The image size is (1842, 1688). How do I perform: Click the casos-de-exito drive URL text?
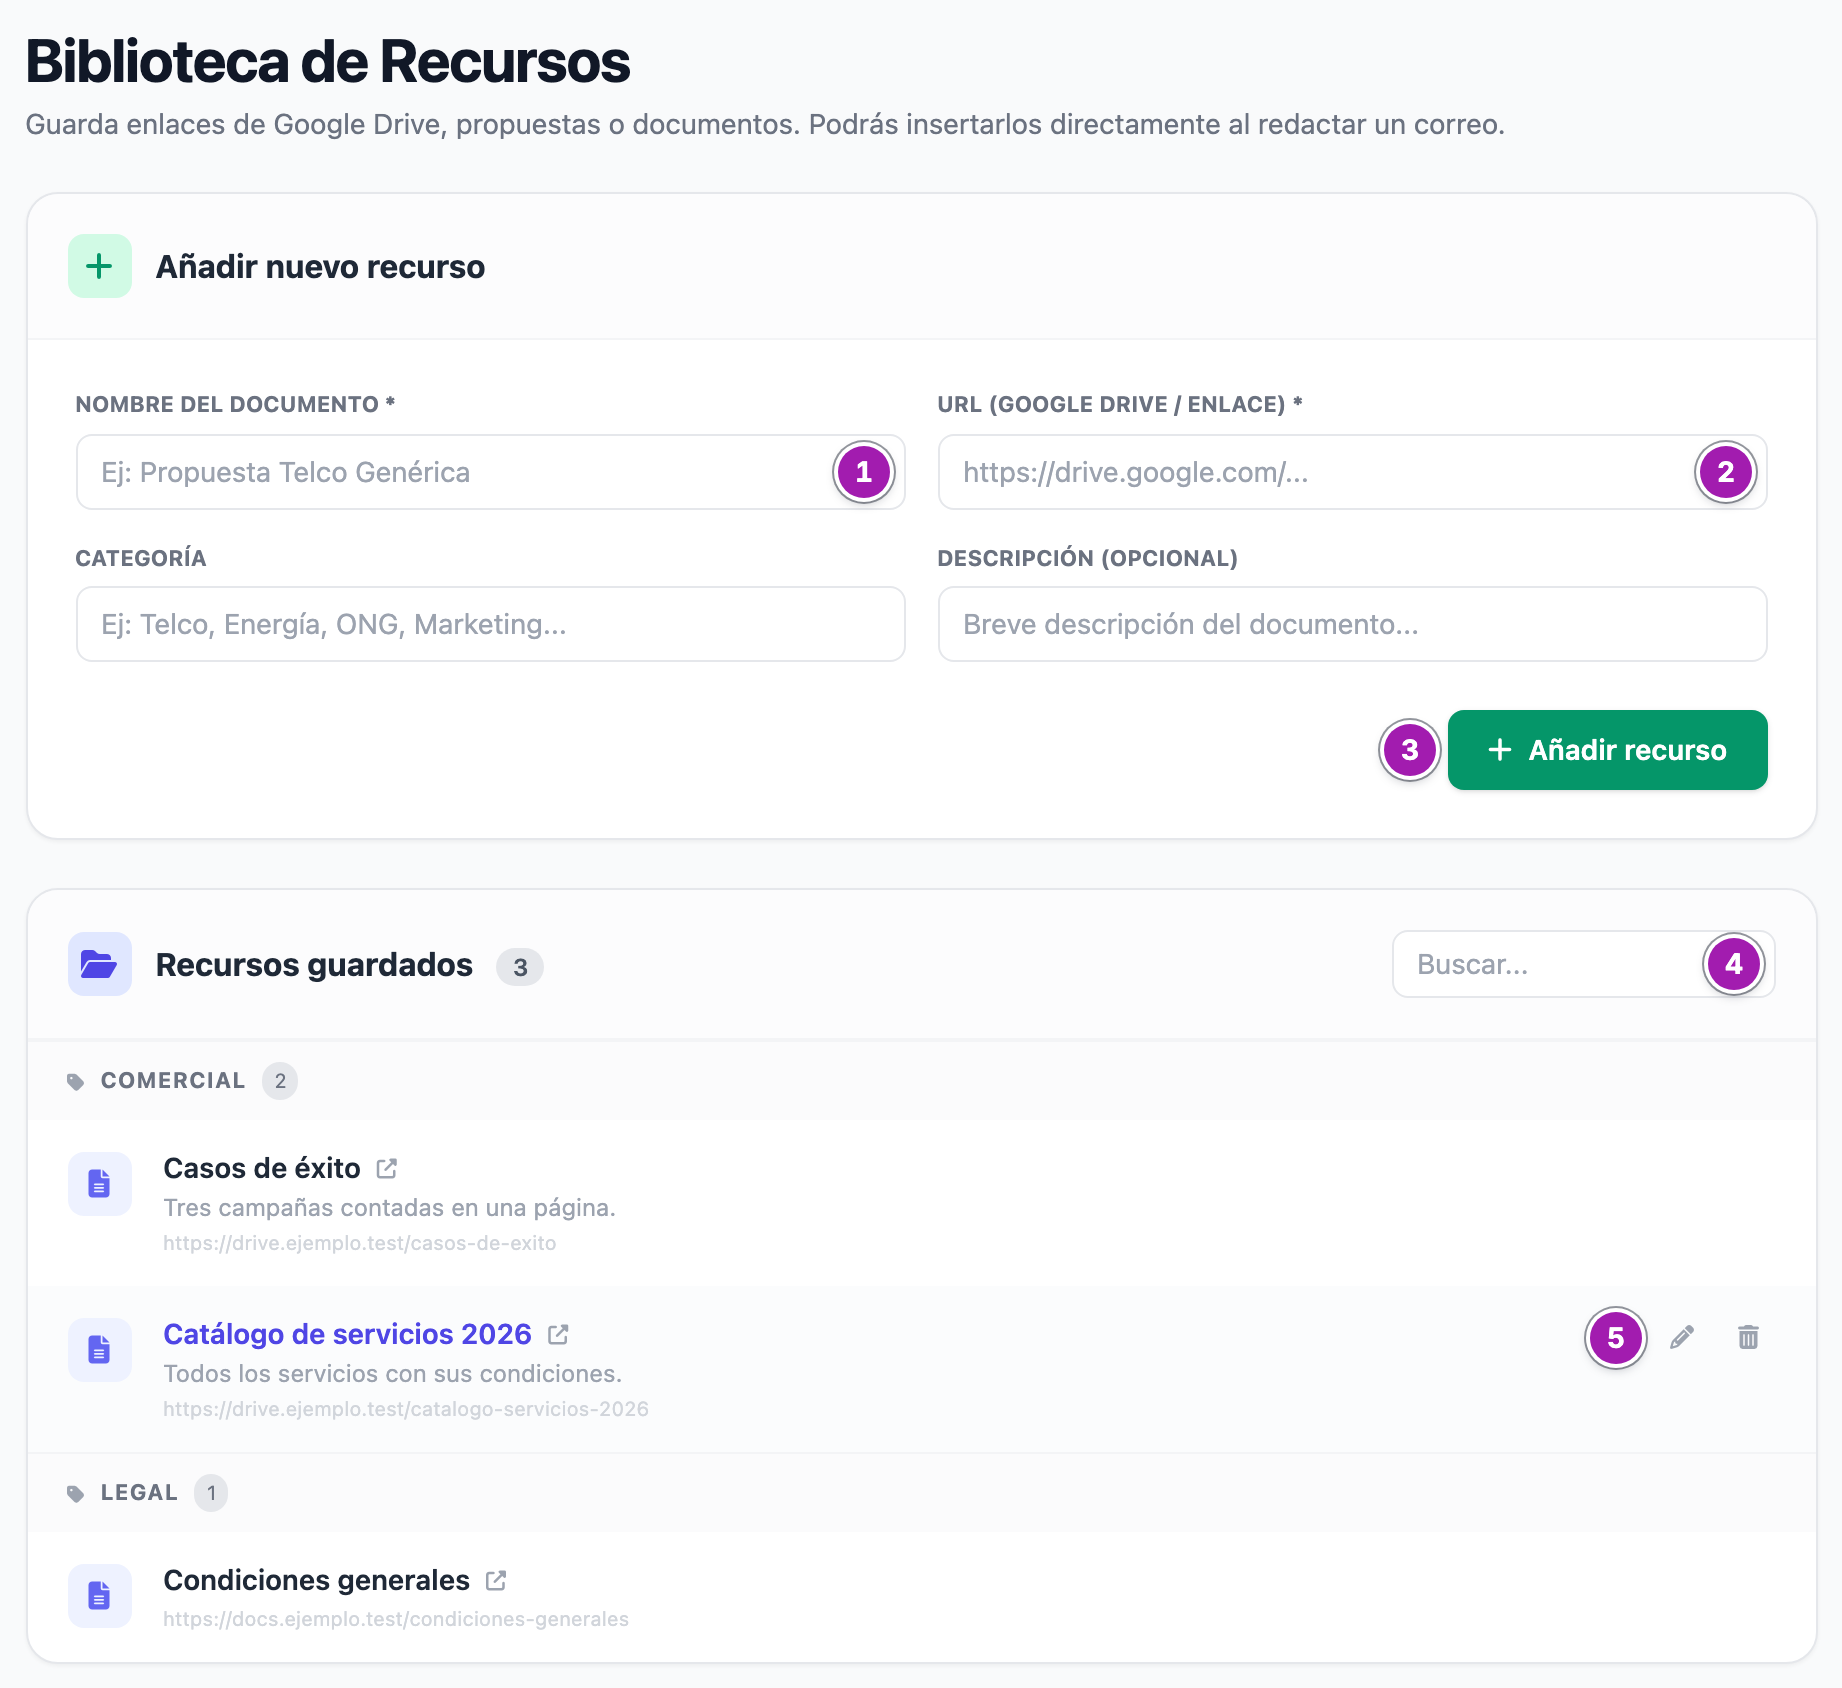pyautogui.click(x=360, y=1243)
